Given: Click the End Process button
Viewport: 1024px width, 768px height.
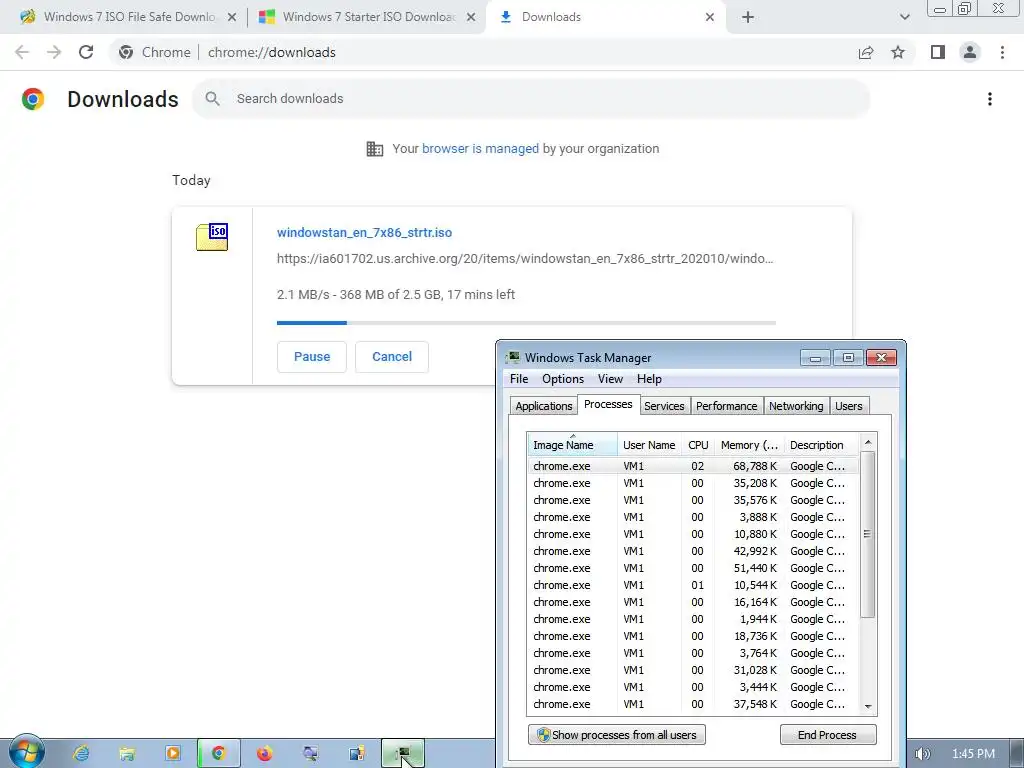Looking at the screenshot, I should tap(827, 735).
